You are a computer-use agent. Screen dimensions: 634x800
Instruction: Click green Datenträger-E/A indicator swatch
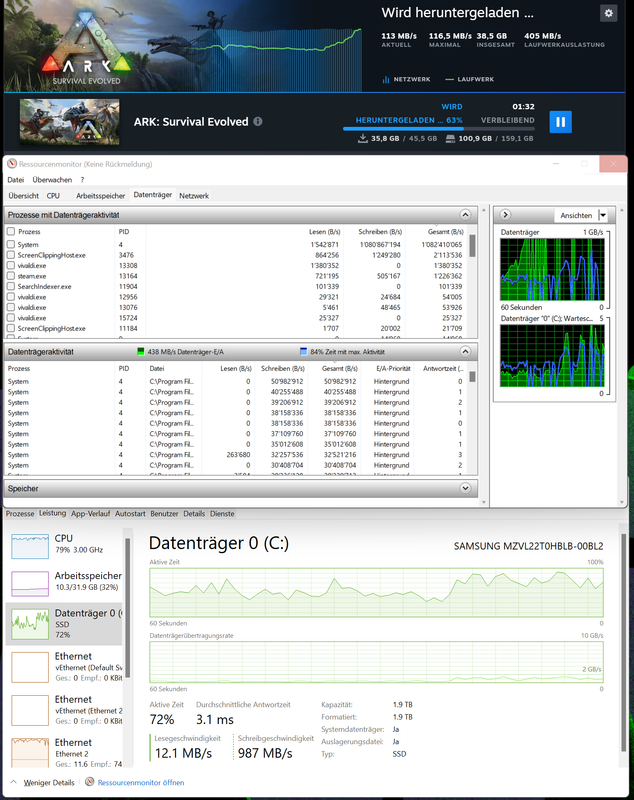click(141, 352)
